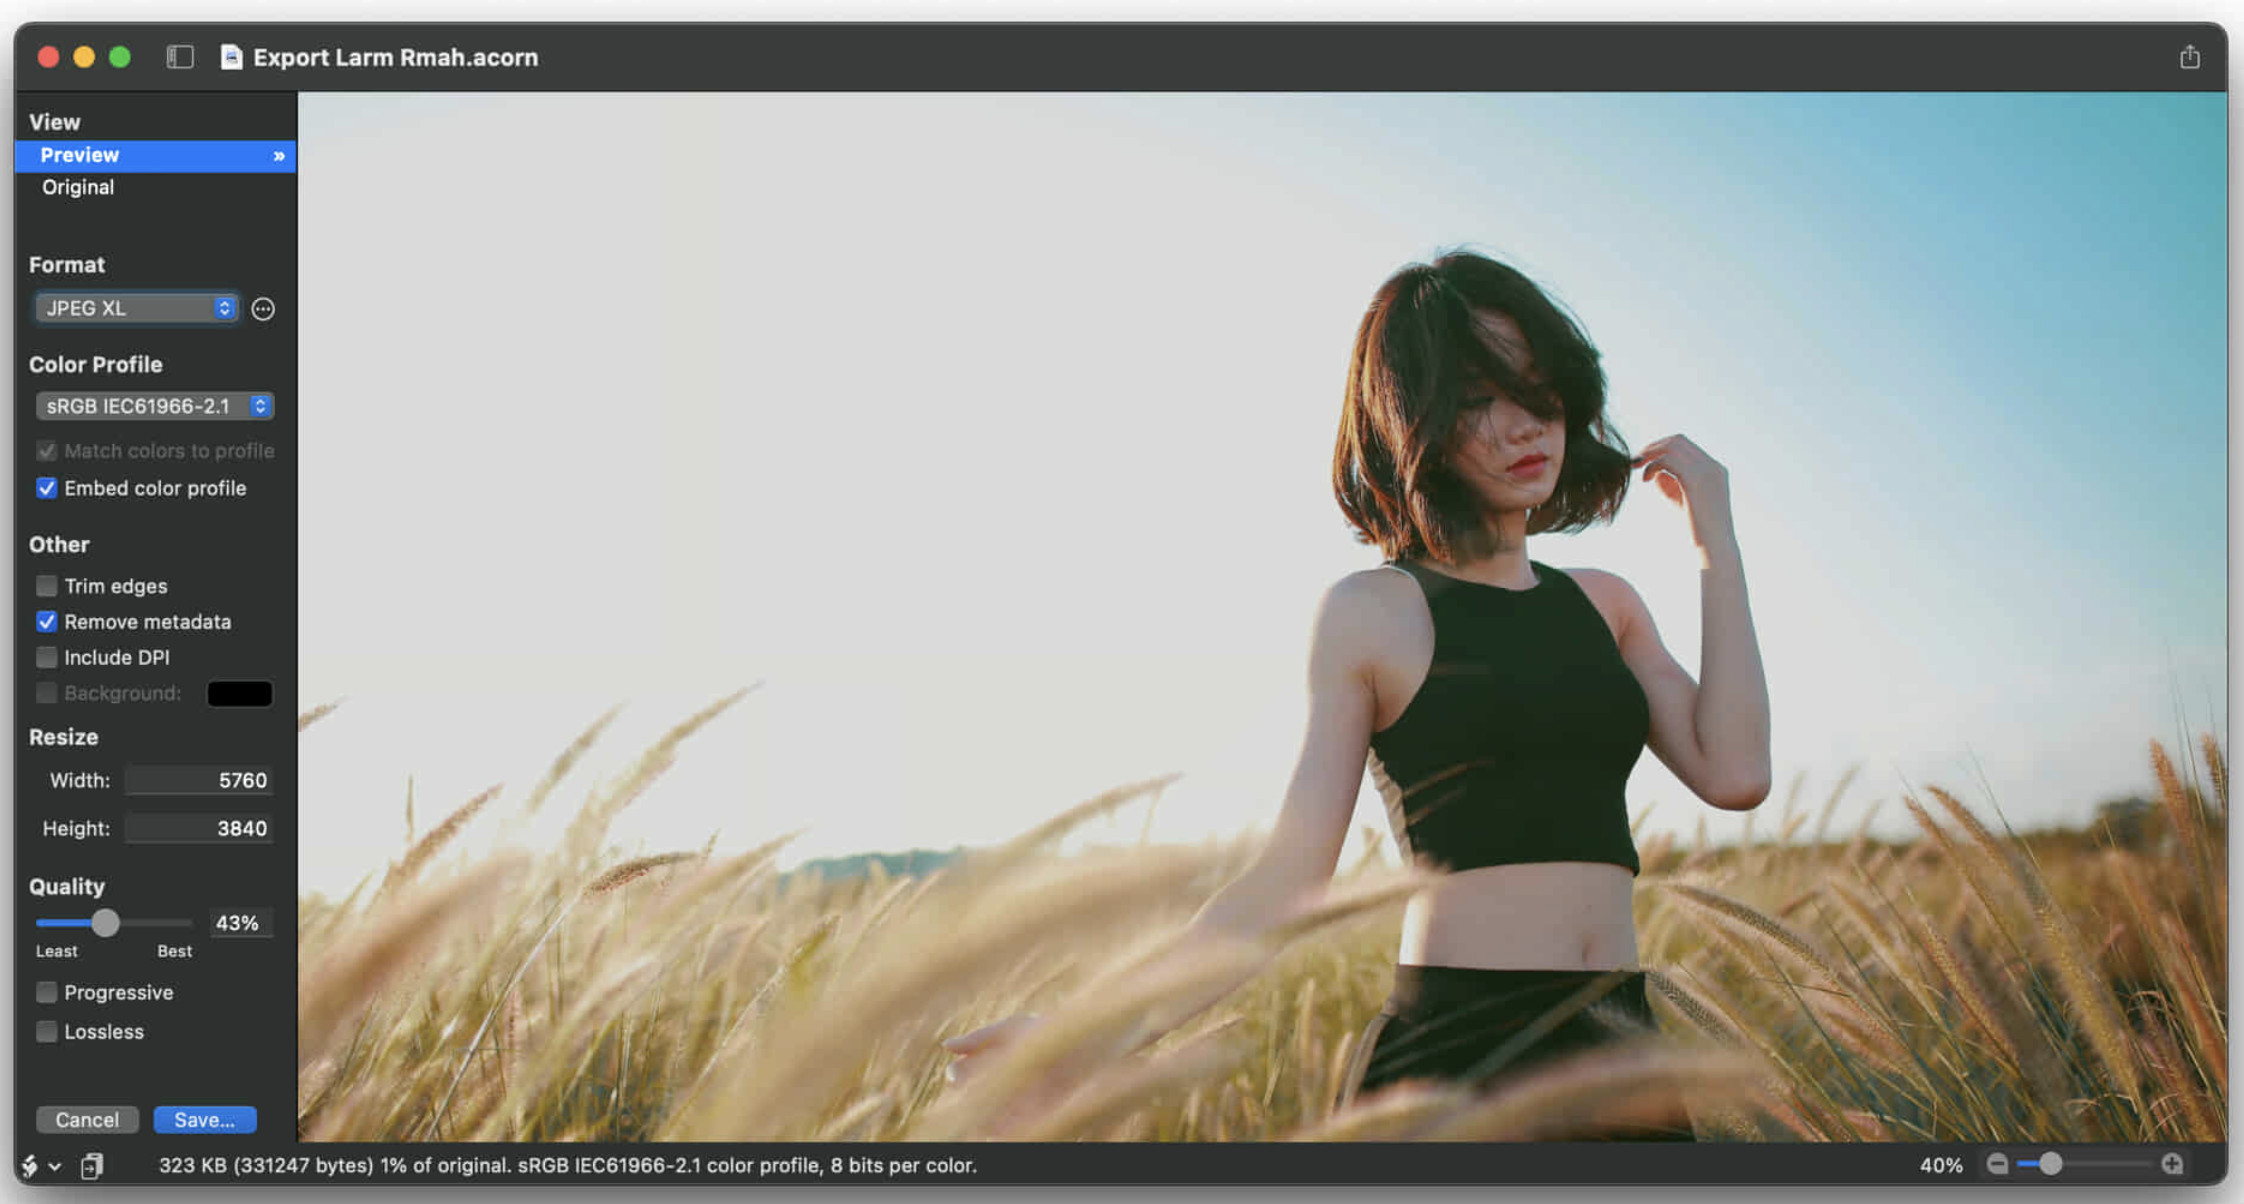Enable Lossless checkbox
Screen dimensions: 2244x1204
click(47, 1031)
